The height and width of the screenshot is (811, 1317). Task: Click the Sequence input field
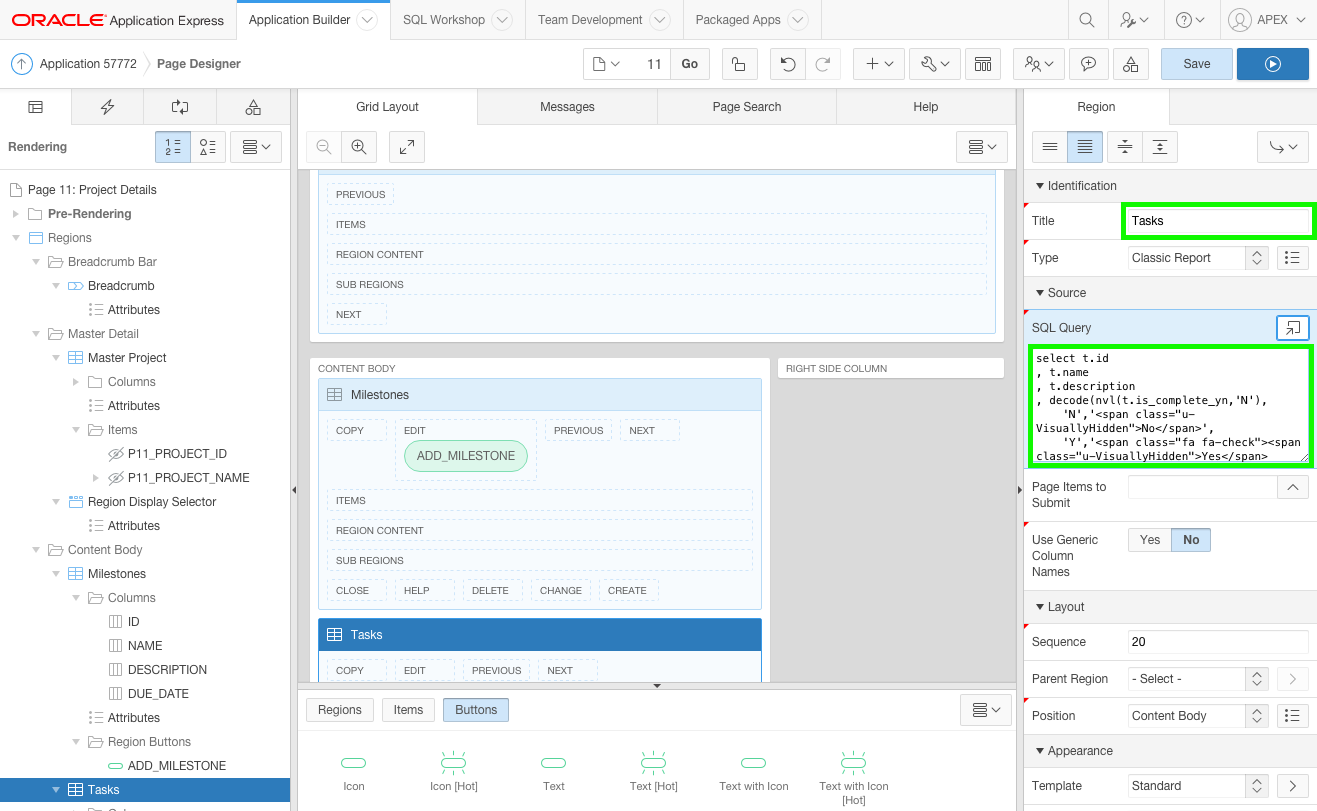pyautogui.click(x=1217, y=642)
